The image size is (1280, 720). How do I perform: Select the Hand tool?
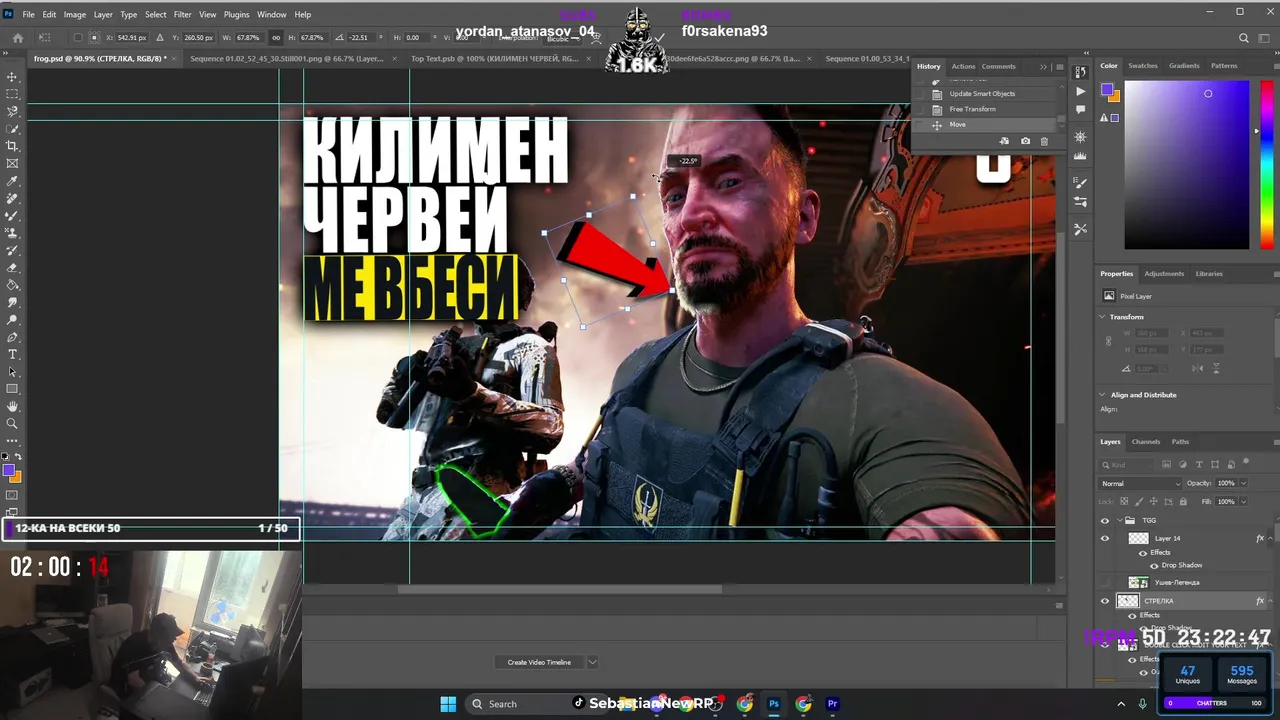click(12, 406)
